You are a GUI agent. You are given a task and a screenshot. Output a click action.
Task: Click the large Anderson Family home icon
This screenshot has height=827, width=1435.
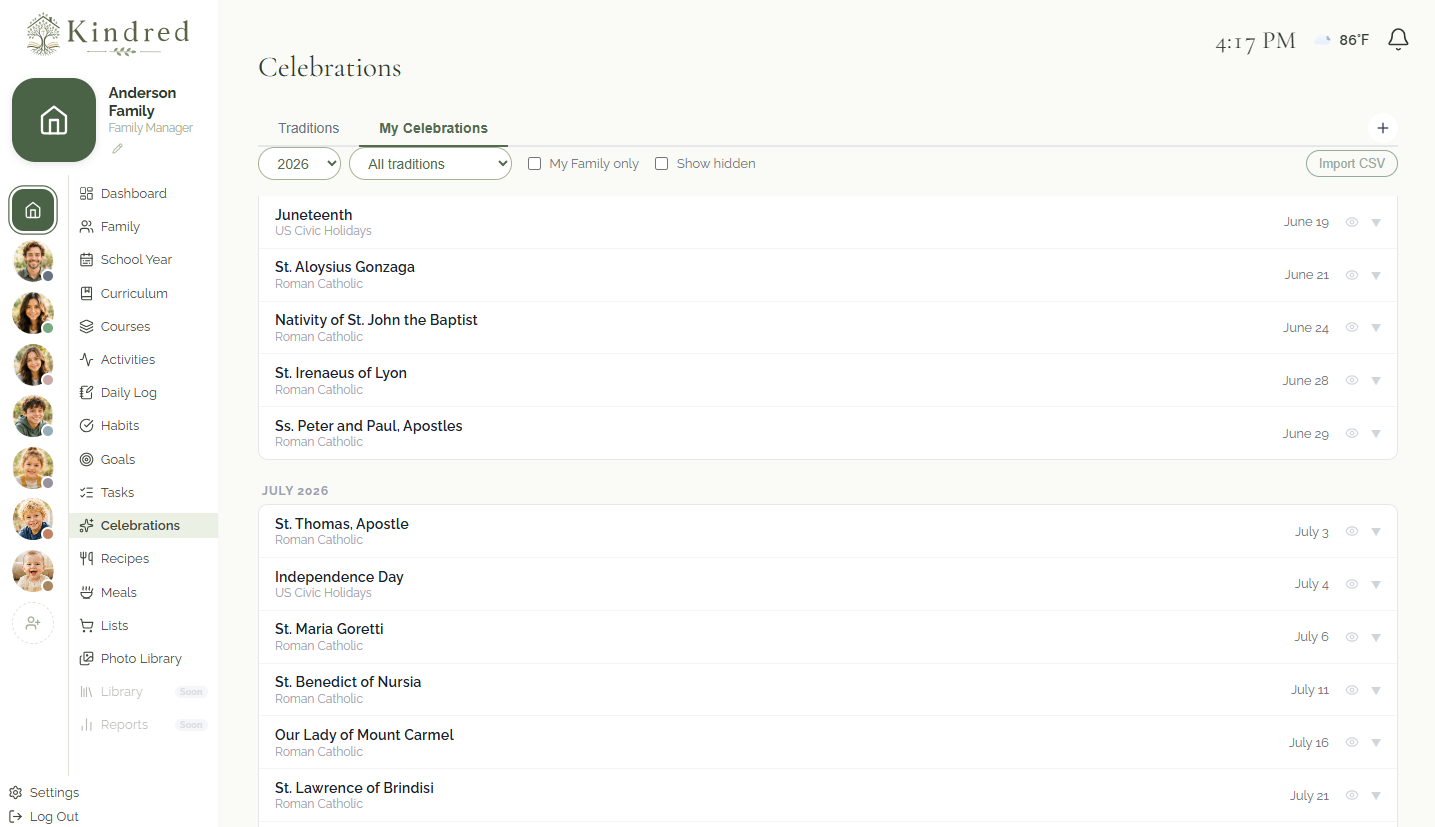(54, 120)
